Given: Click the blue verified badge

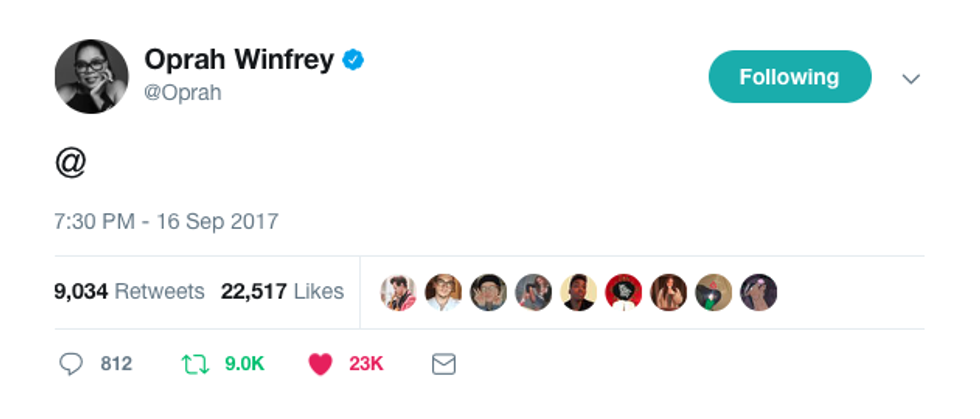Looking at the screenshot, I should click(x=353, y=61).
